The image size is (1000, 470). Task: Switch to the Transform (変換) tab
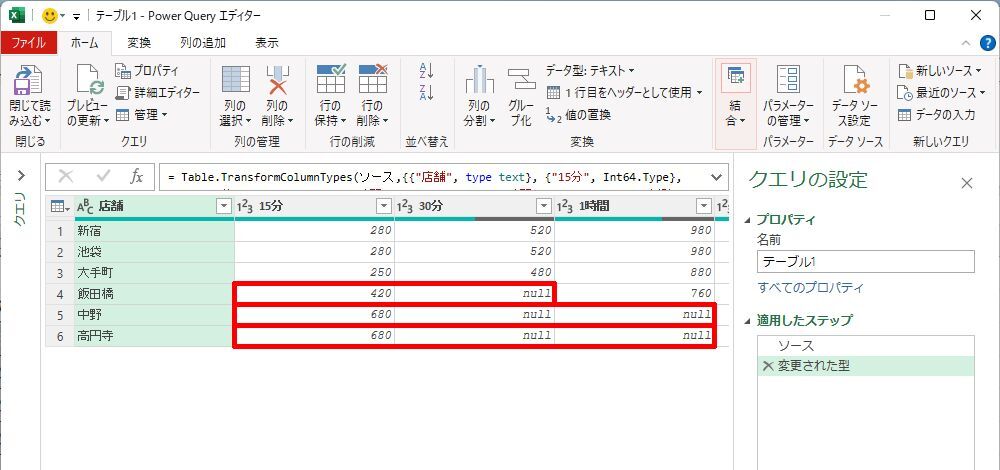[x=139, y=42]
